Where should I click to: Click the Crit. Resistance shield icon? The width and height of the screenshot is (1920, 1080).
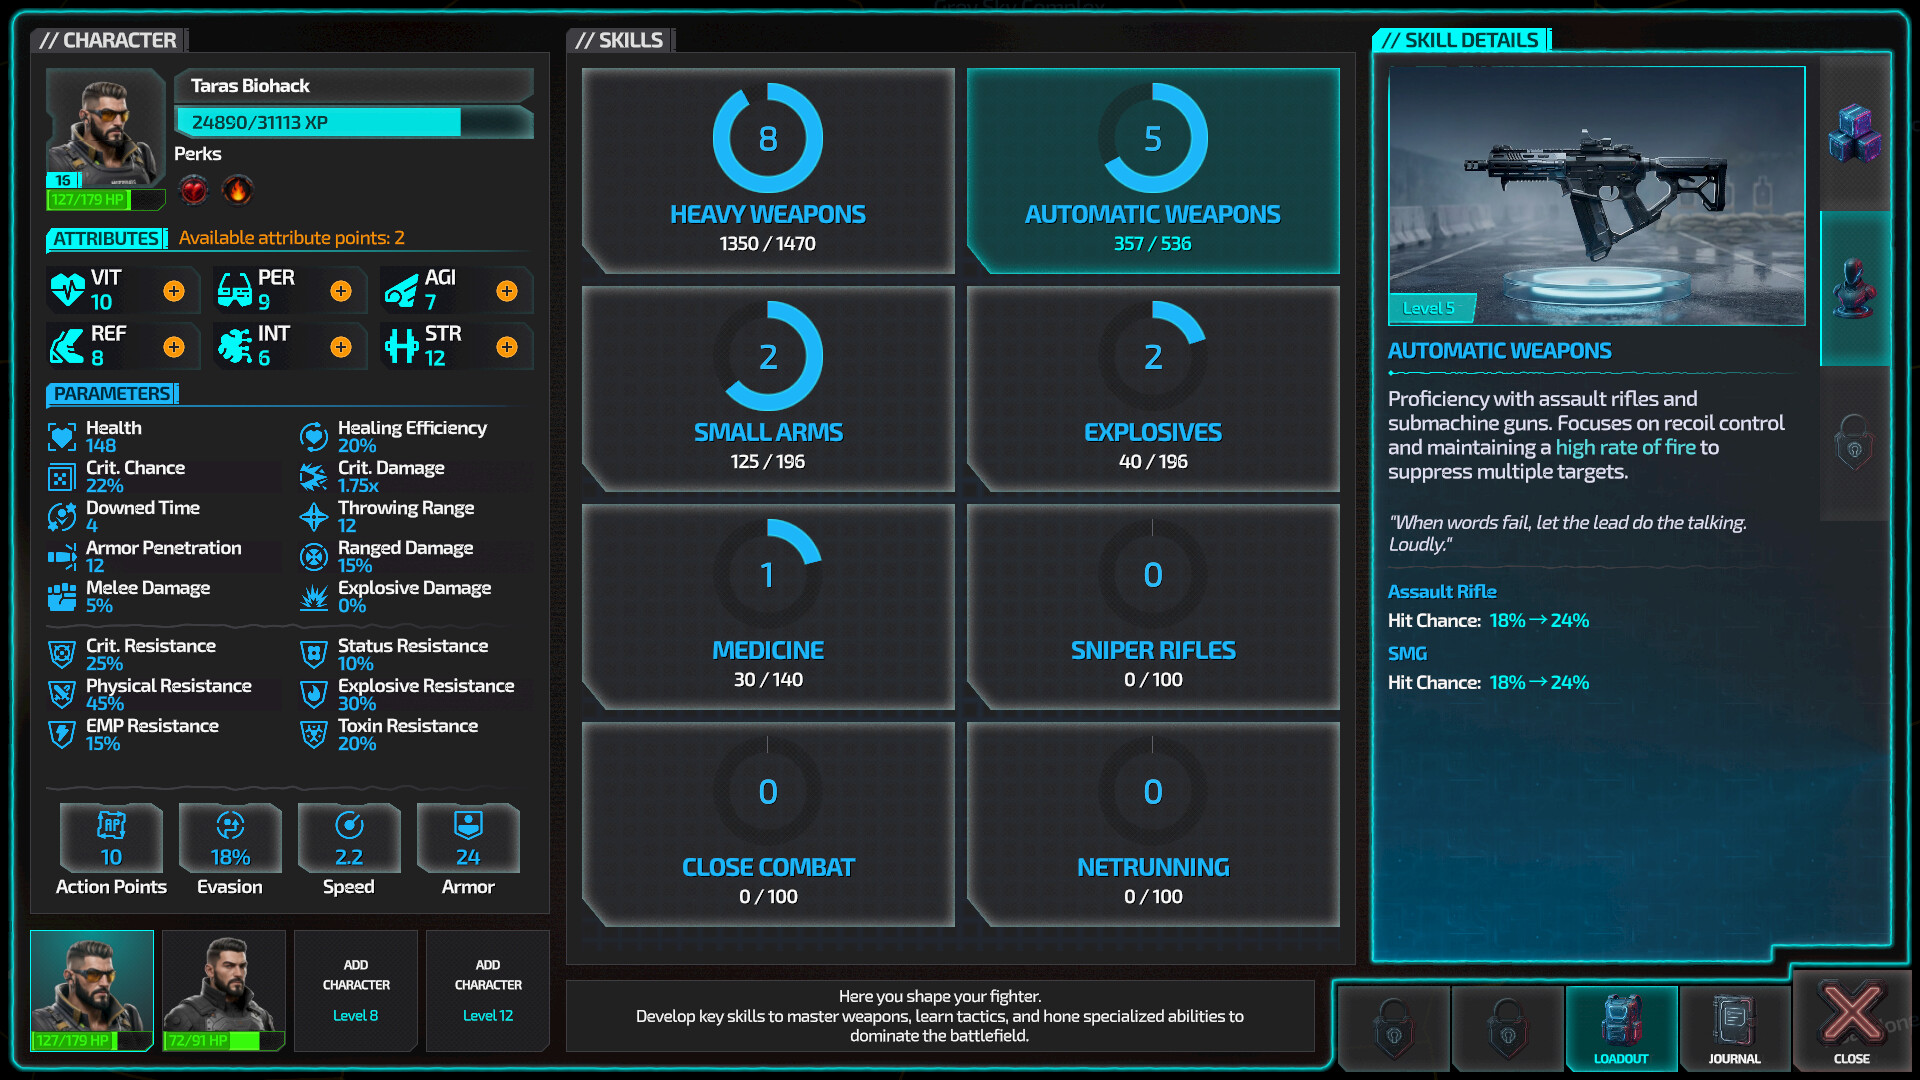tap(62, 655)
